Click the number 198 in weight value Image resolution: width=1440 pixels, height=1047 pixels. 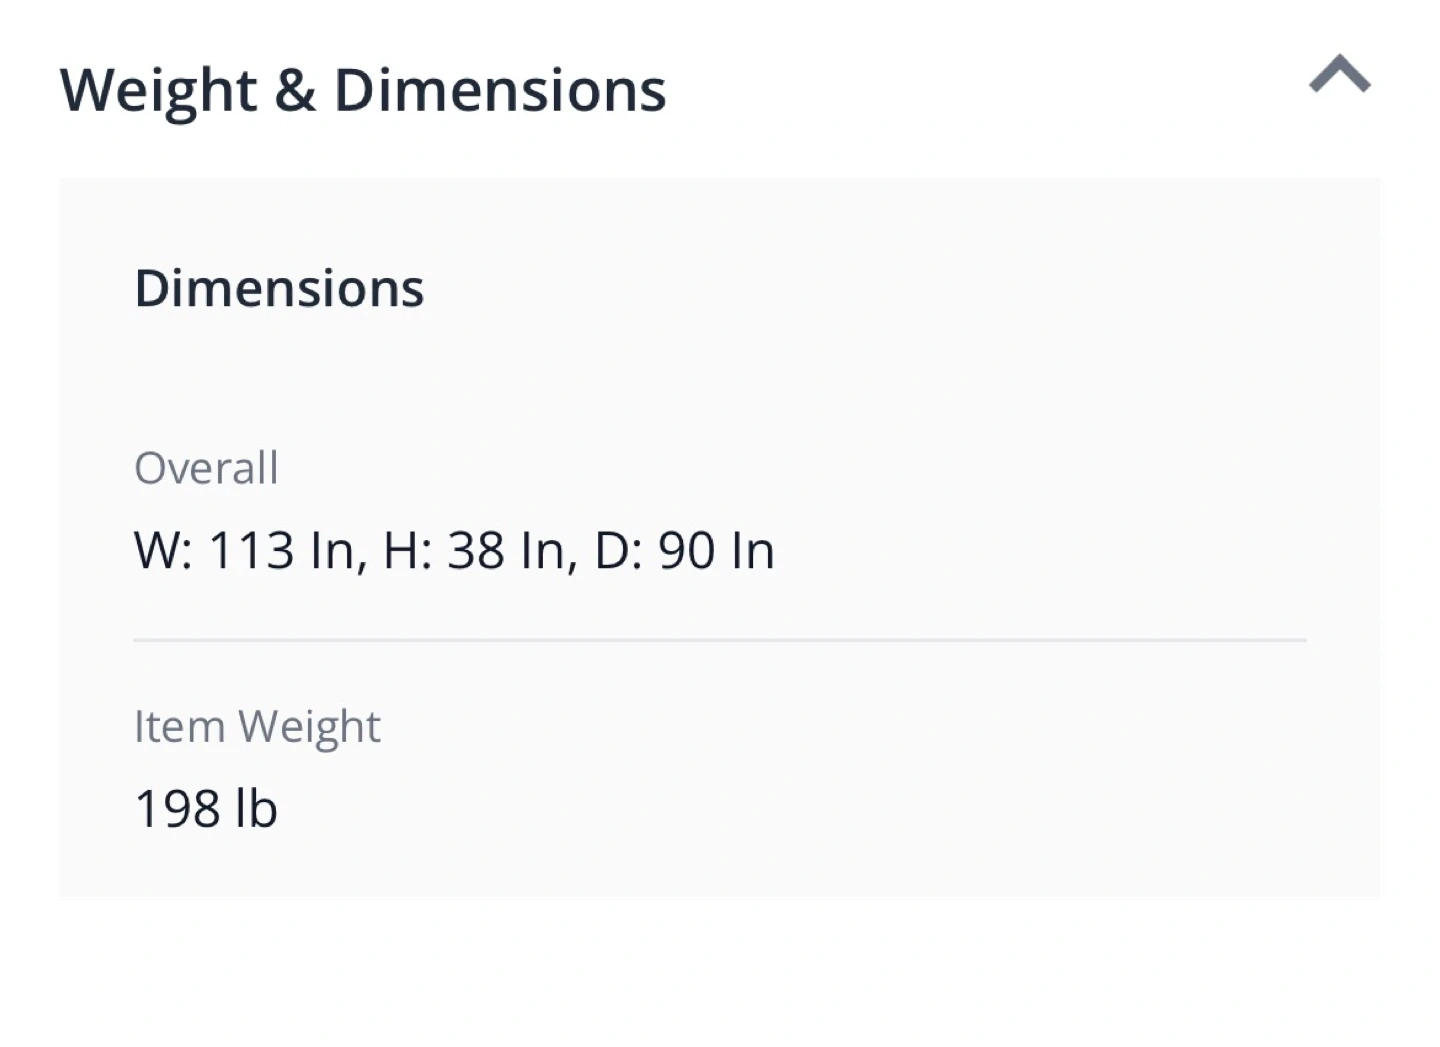177,809
